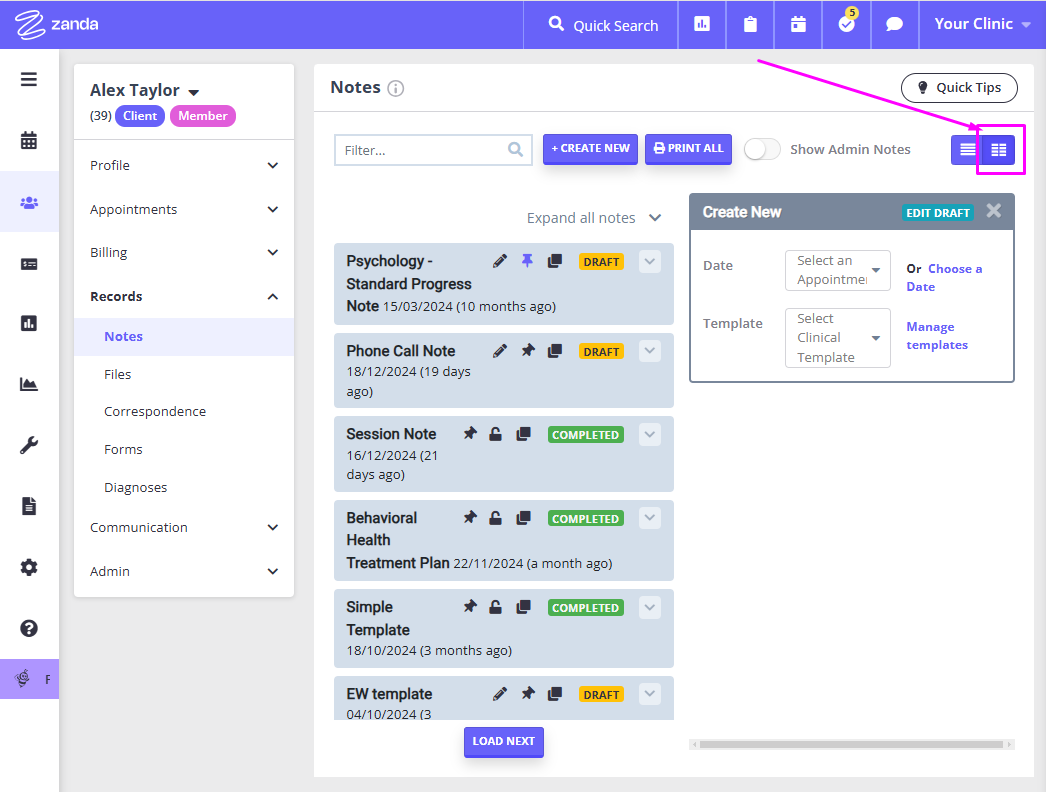Screen dimensions: 1046x792
Task: Edit the Psychology Standard Progress Note pencil icon
Action: click(x=499, y=260)
